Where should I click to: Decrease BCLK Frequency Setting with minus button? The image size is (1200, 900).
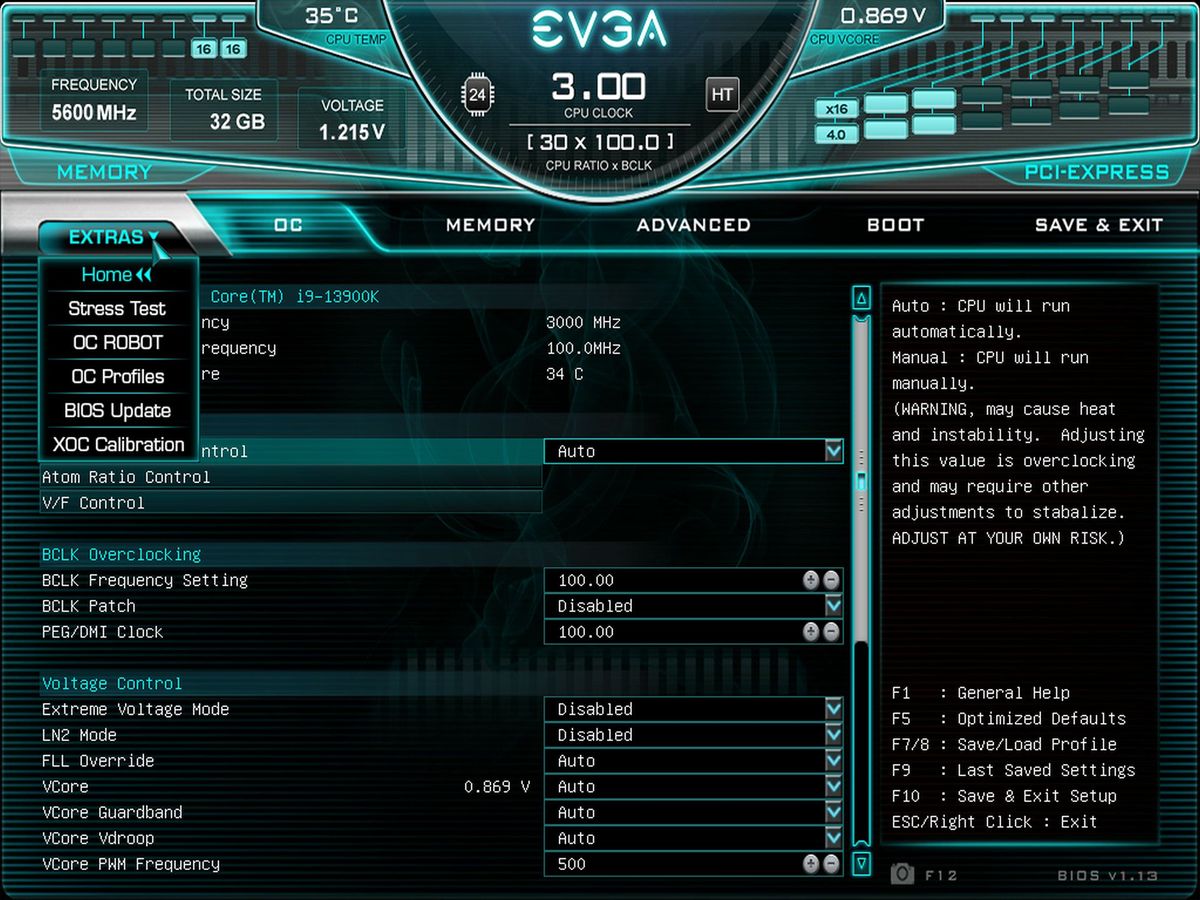click(831, 580)
